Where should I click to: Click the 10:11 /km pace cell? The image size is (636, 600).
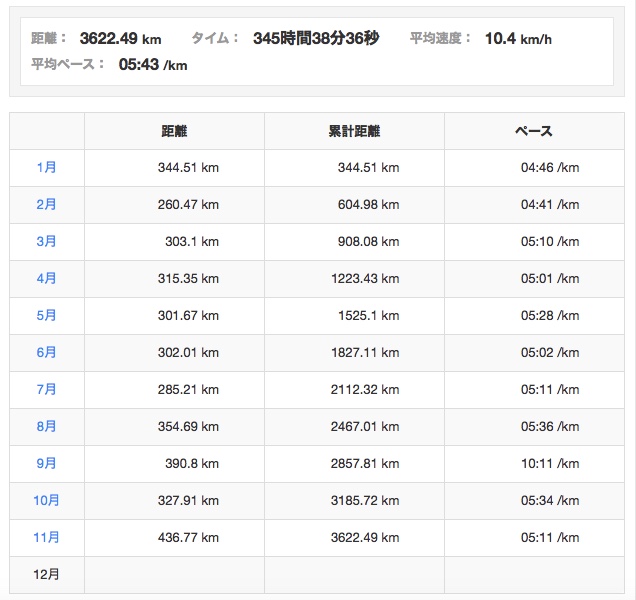(x=549, y=463)
